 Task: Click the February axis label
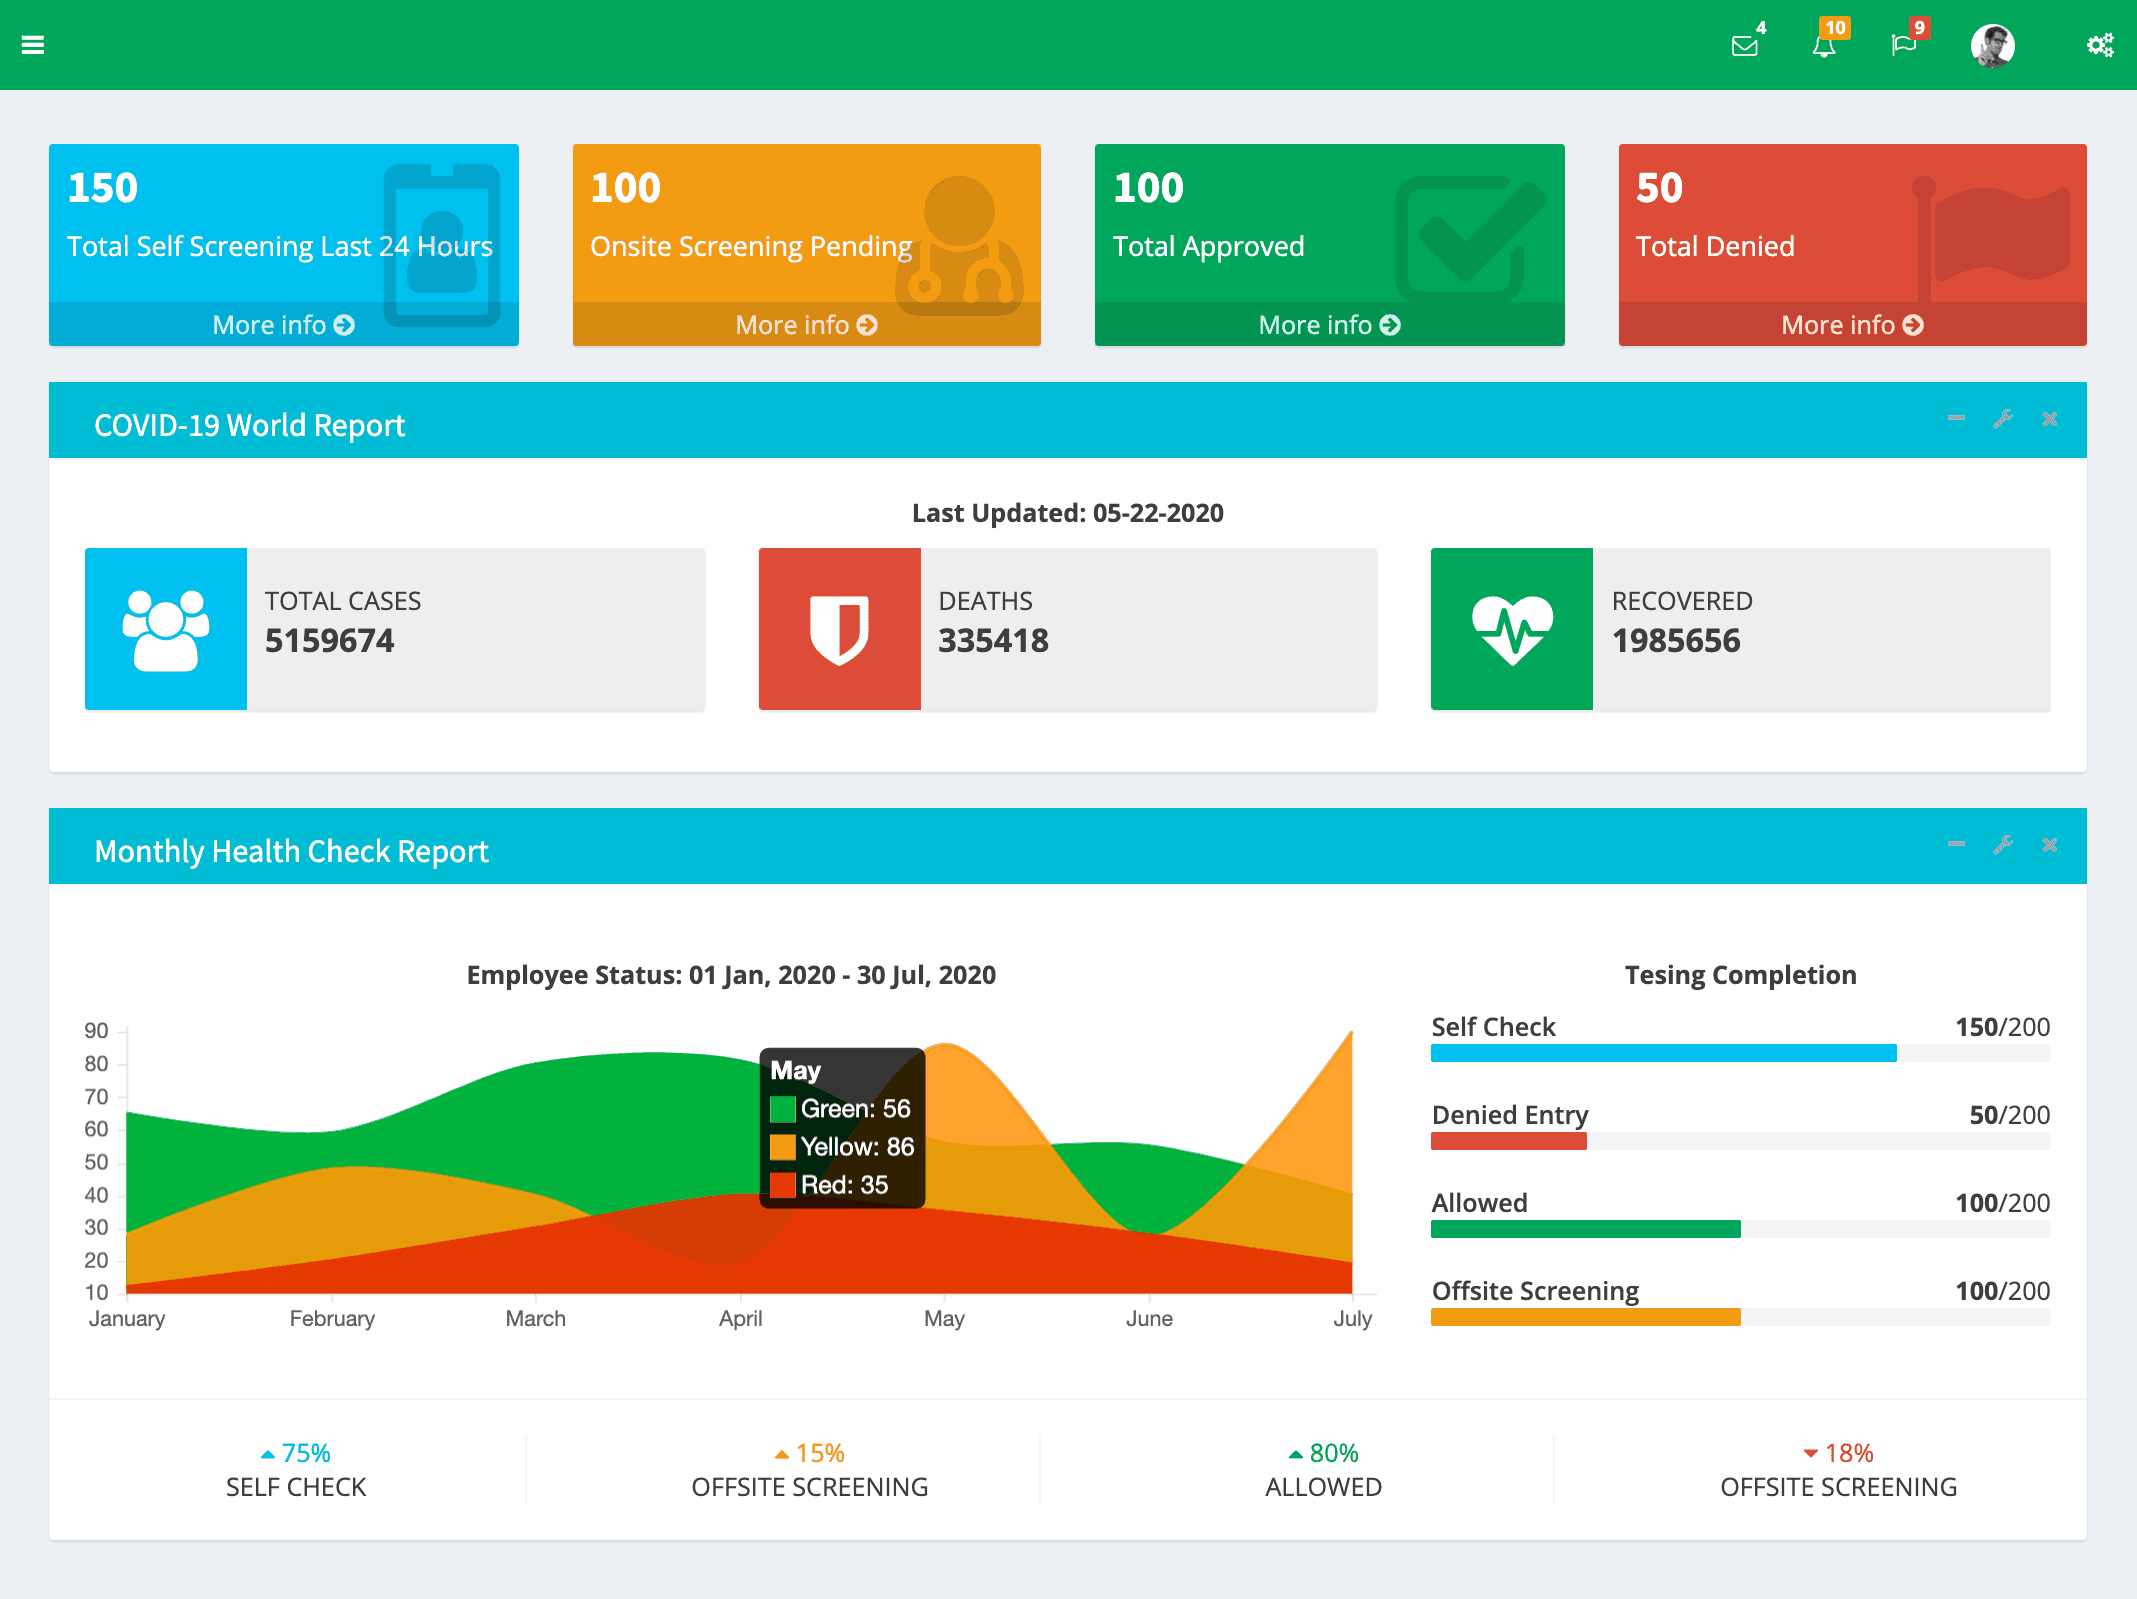click(x=332, y=1318)
